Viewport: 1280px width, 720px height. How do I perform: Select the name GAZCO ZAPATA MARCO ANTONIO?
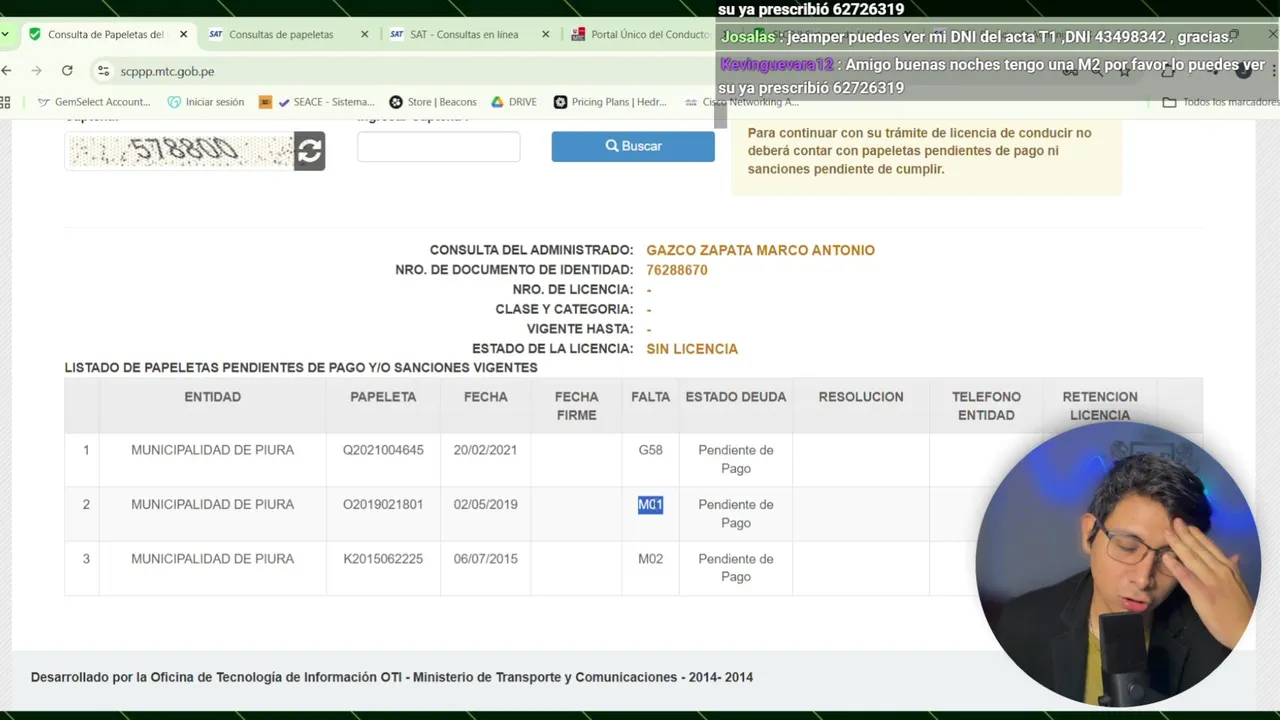tap(760, 250)
